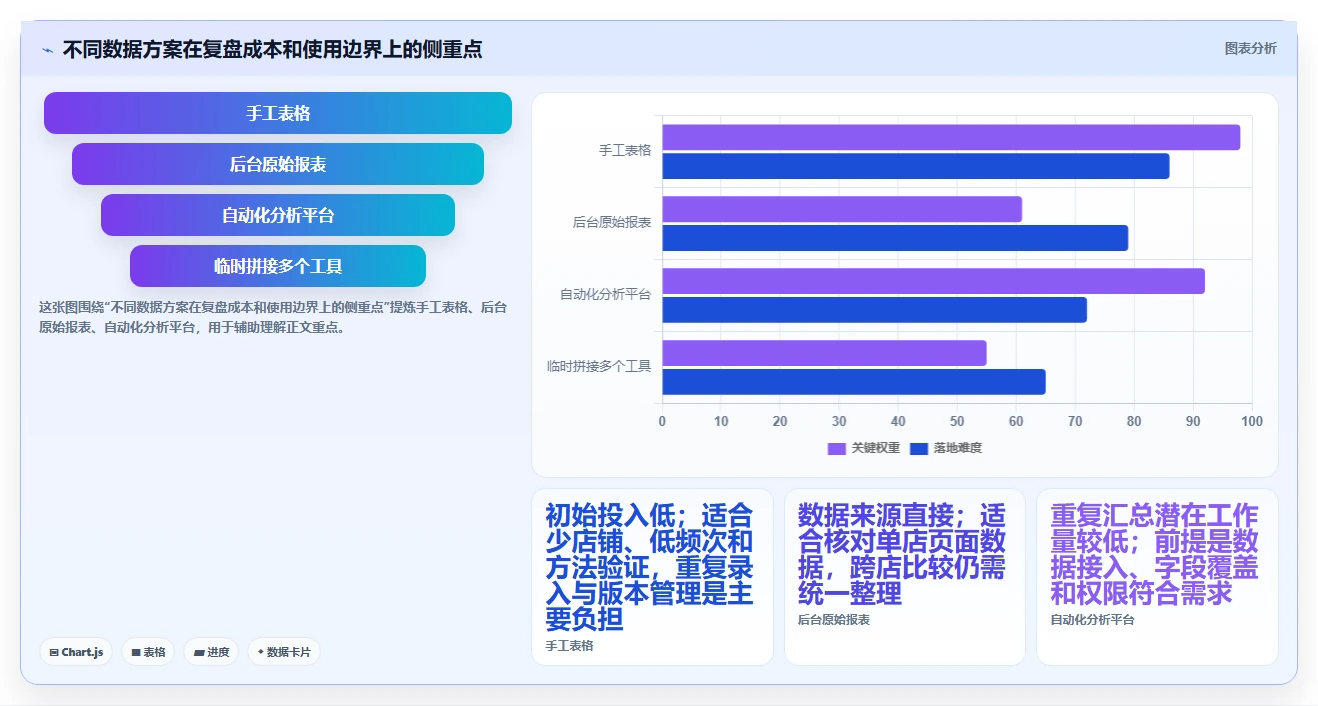Click the 手工表格 y-axis label
The image size is (1318, 706).
(625, 150)
